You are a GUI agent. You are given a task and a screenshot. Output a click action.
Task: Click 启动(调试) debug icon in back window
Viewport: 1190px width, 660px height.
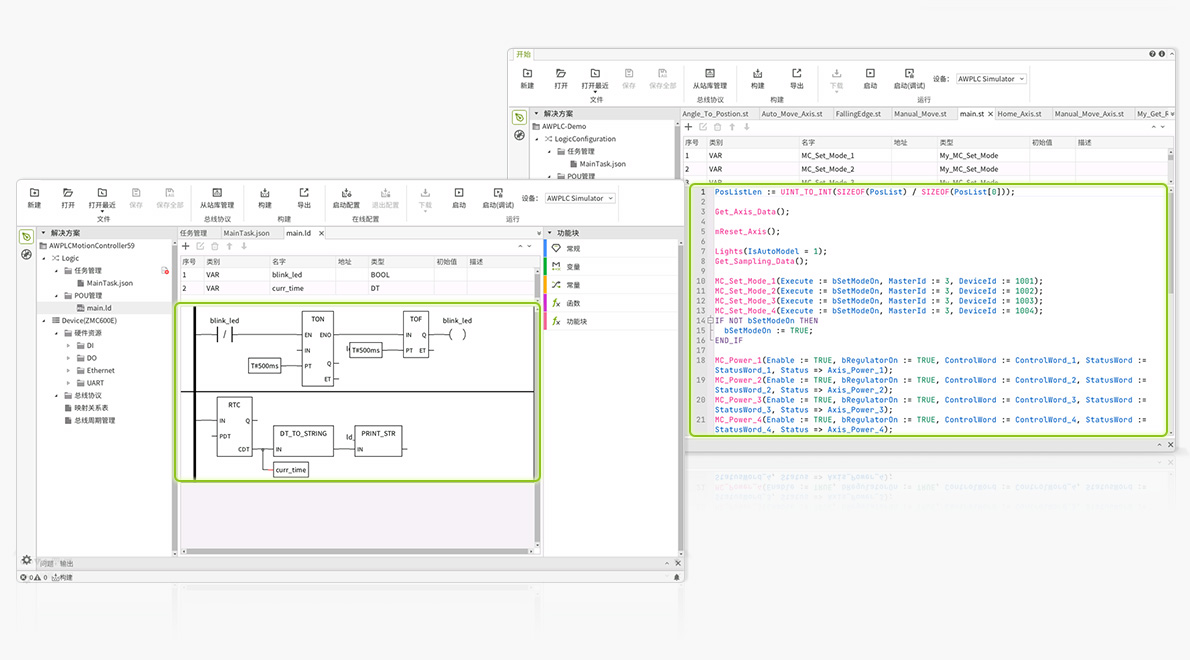(909, 74)
